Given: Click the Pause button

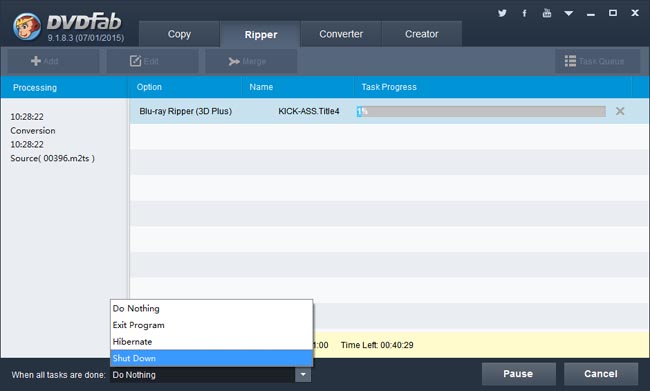Looking at the screenshot, I should pyautogui.click(x=519, y=374).
